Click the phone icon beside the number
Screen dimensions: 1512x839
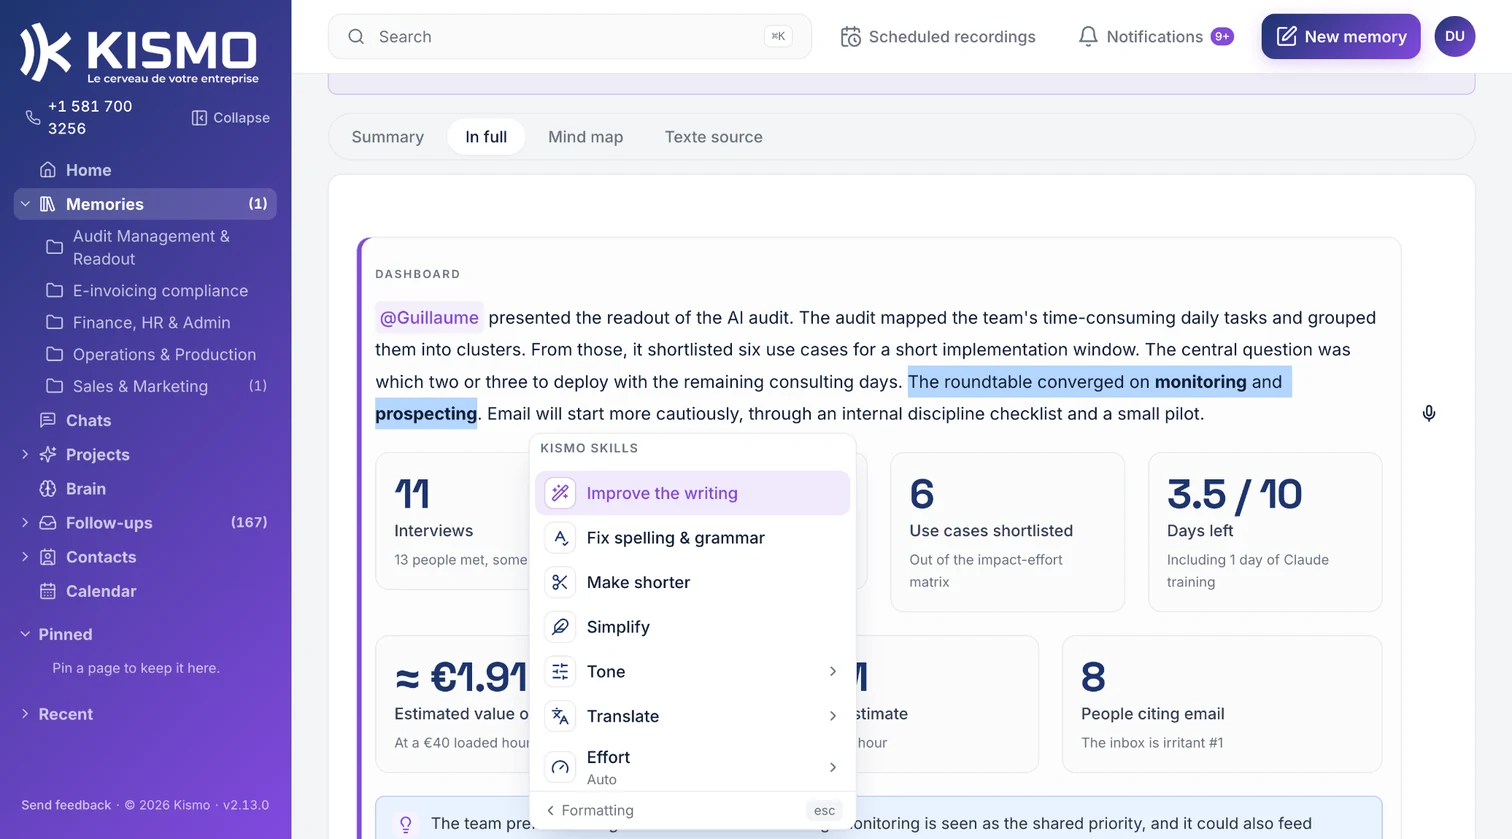[33, 117]
